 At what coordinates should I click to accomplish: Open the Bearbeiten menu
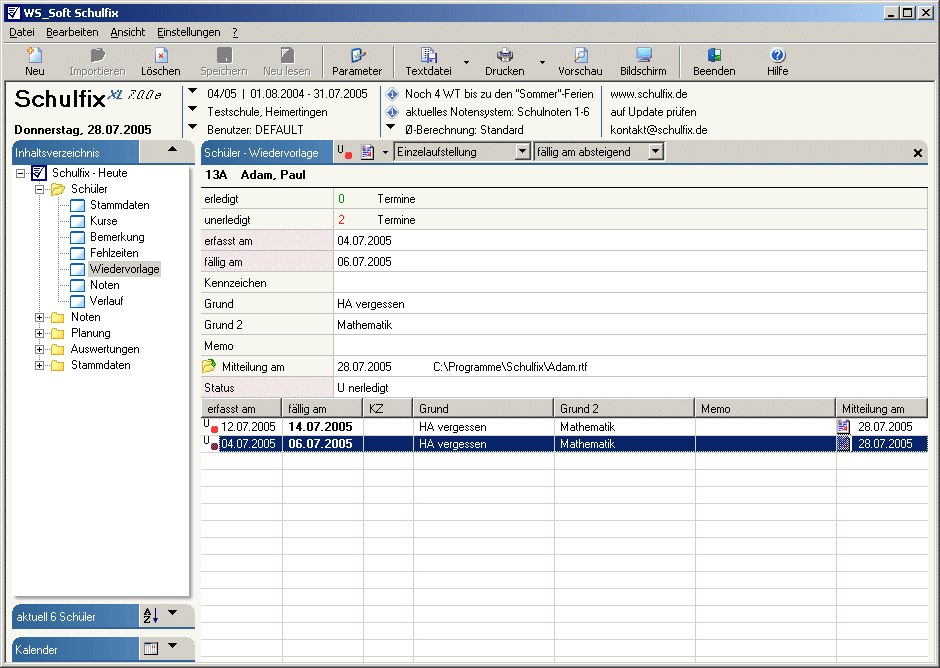pos(72,32)
